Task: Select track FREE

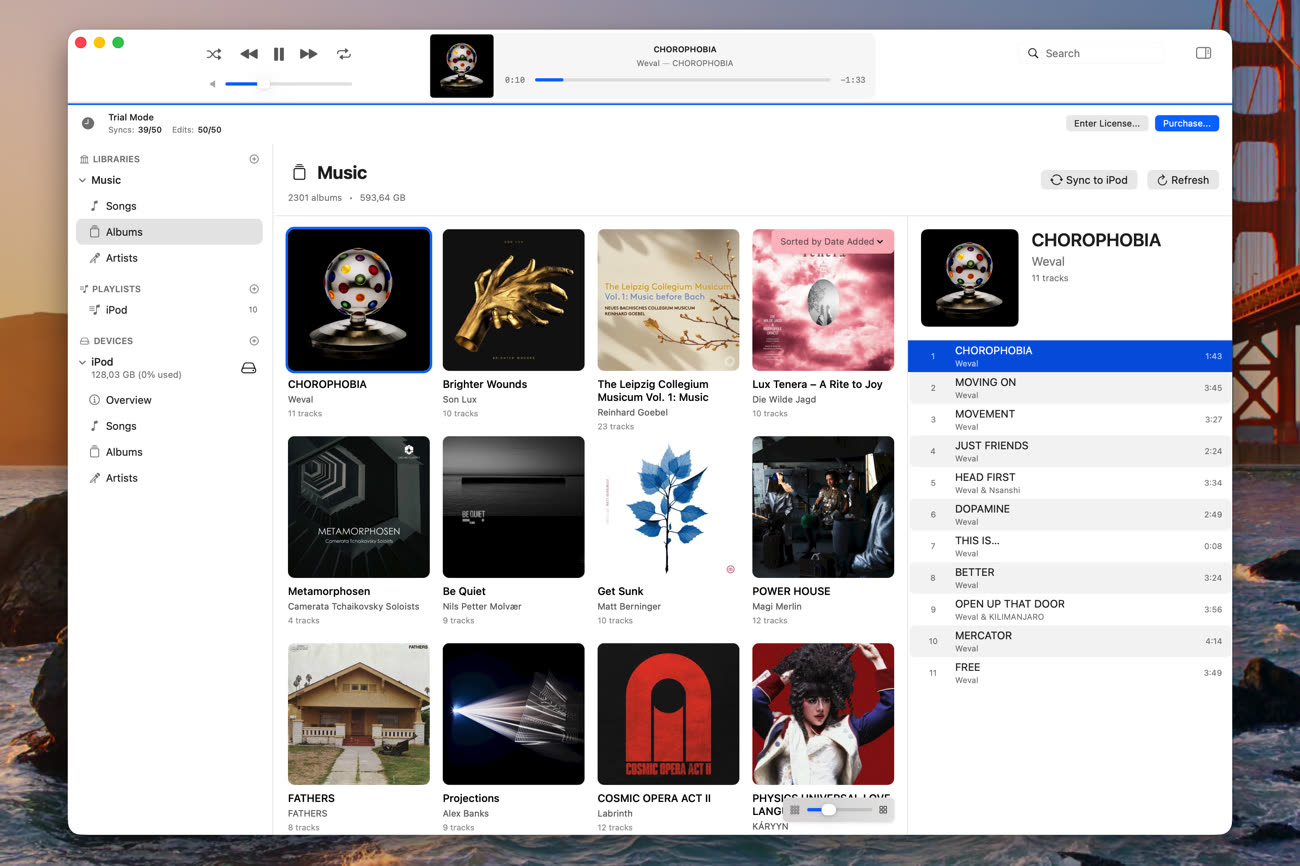Action: point(1069,673)
